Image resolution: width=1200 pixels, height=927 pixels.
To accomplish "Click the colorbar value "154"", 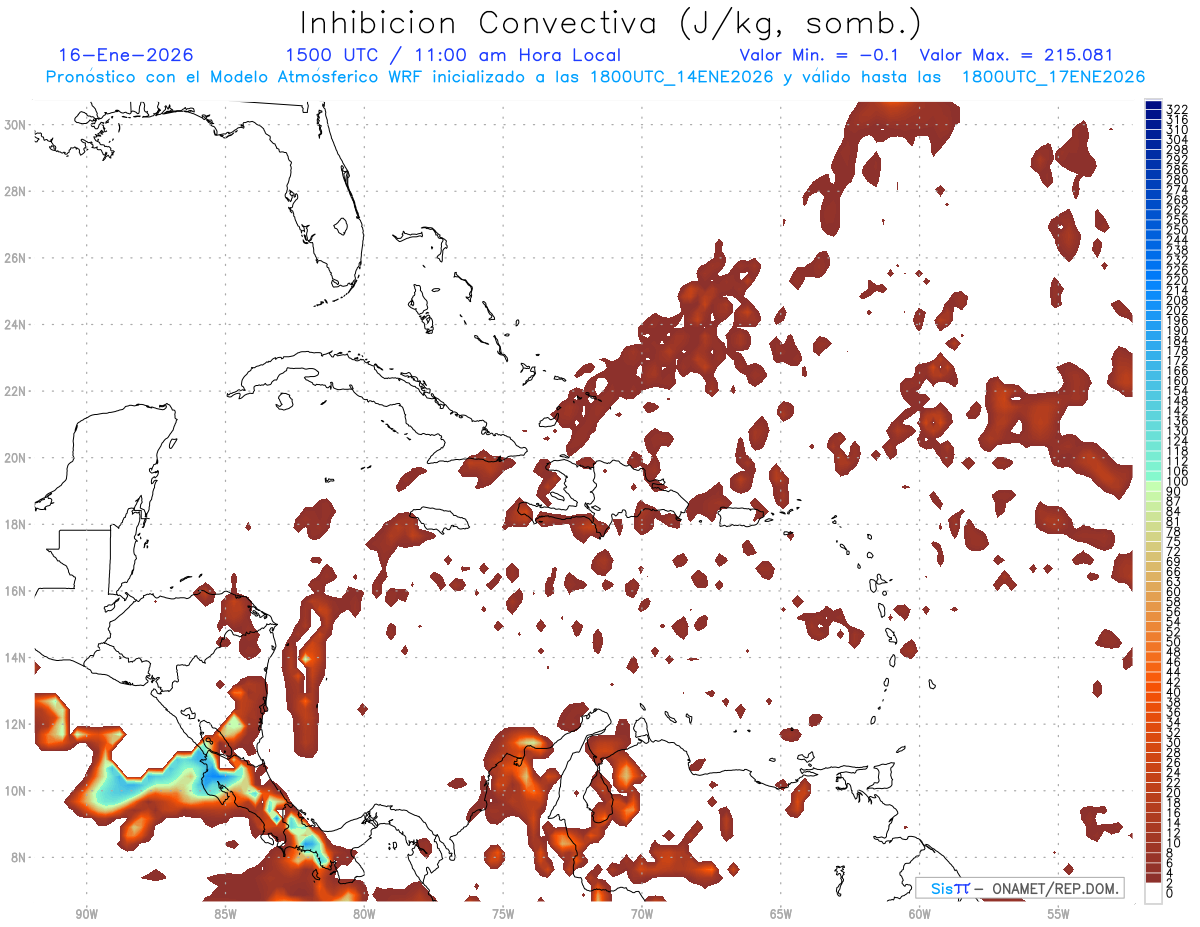I will [x=1176, y=391].
